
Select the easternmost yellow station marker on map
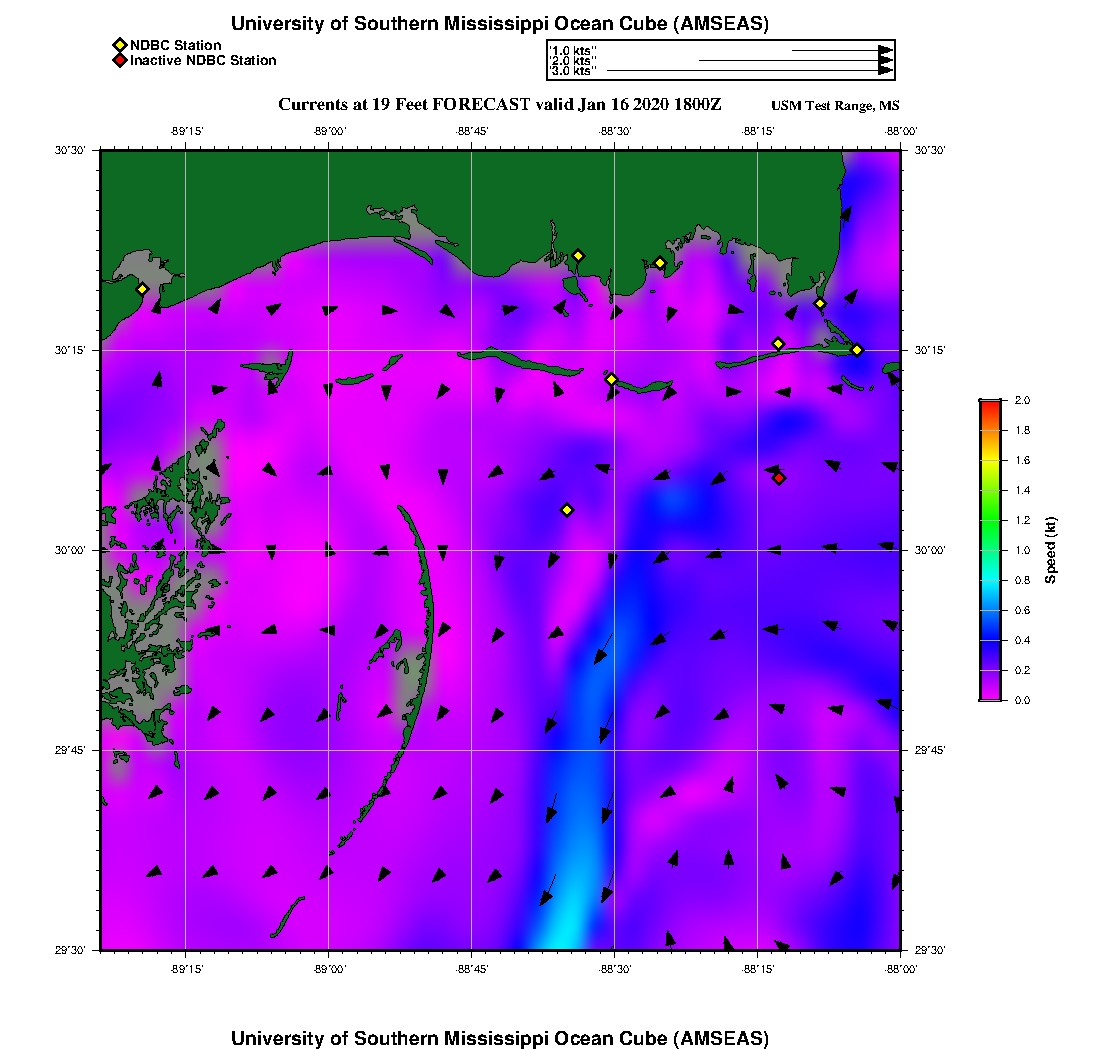click(857, 350)
